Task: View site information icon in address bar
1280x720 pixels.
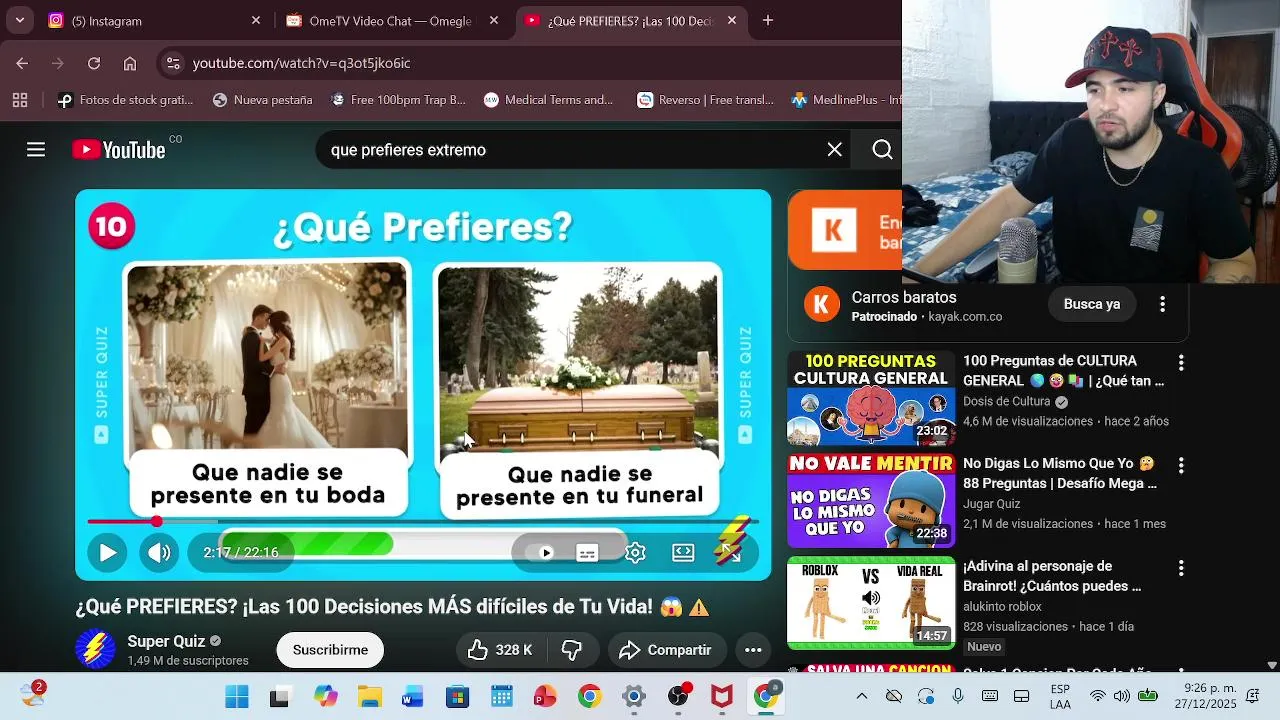Action: coord(173,63)
